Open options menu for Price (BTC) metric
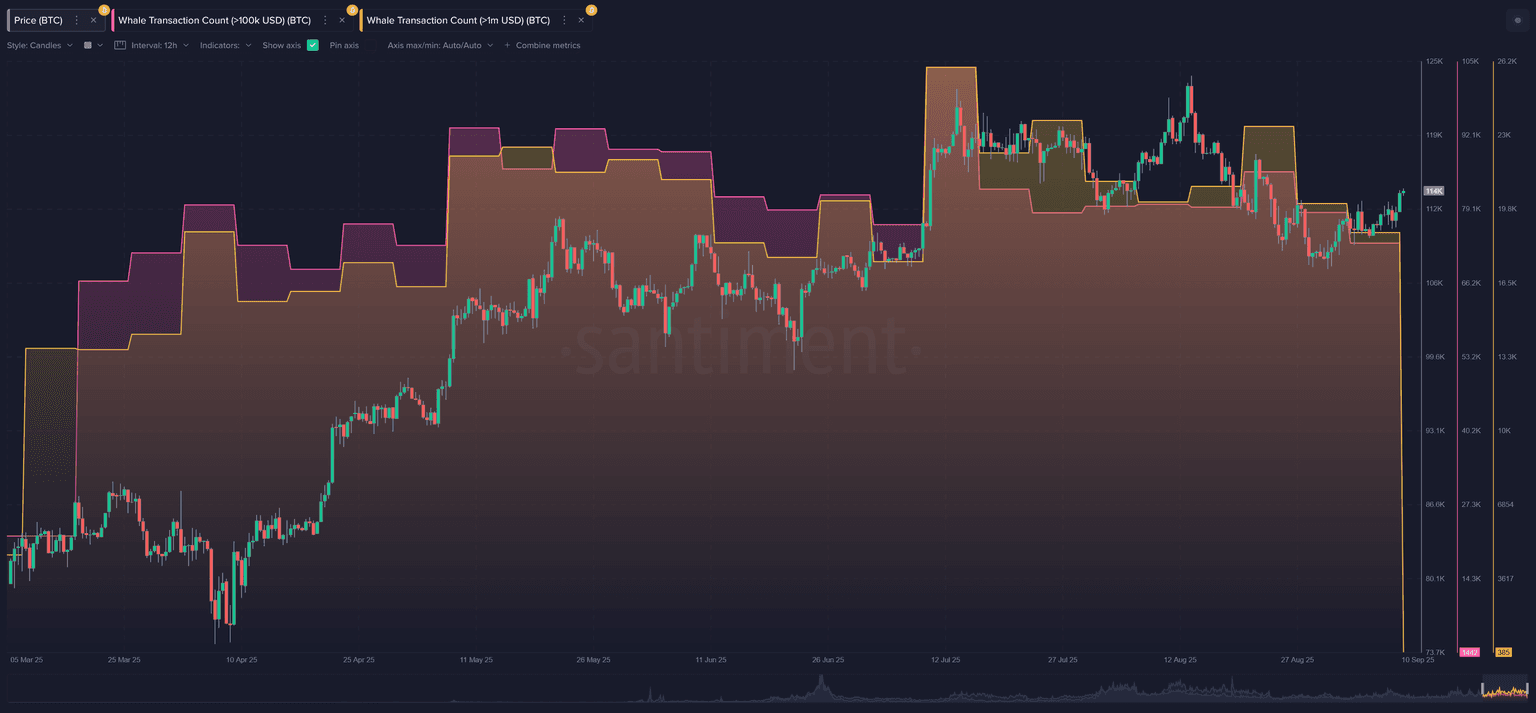The width and height of the screenshot is (1536, 713). (x=77, y=20)
